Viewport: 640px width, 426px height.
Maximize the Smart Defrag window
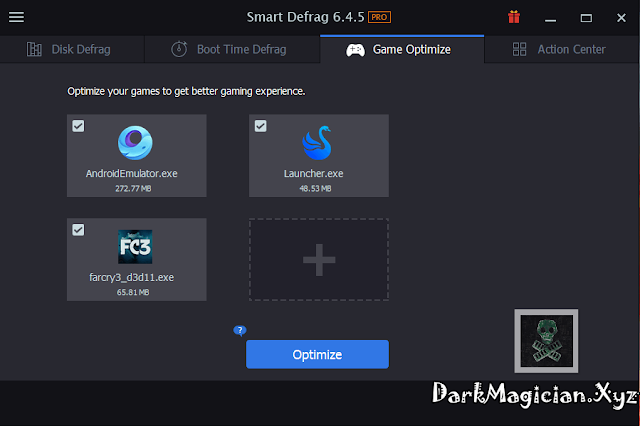pos(586,18)
